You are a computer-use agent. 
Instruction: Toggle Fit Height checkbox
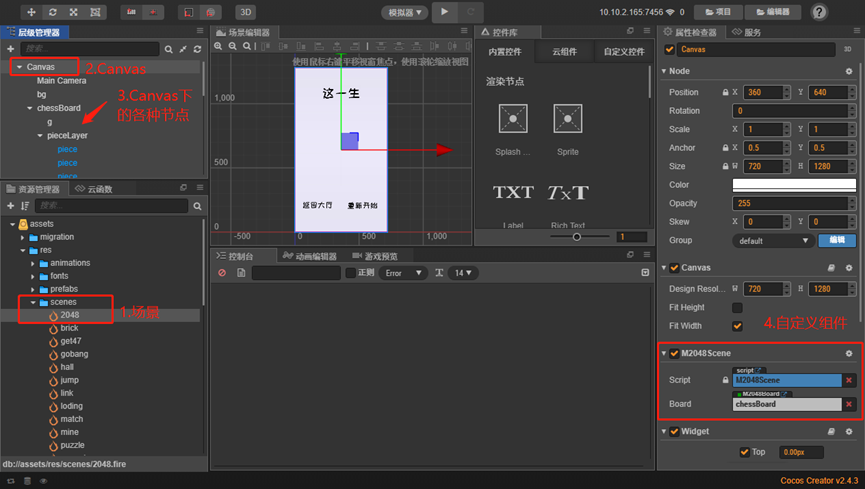[737, 307]
